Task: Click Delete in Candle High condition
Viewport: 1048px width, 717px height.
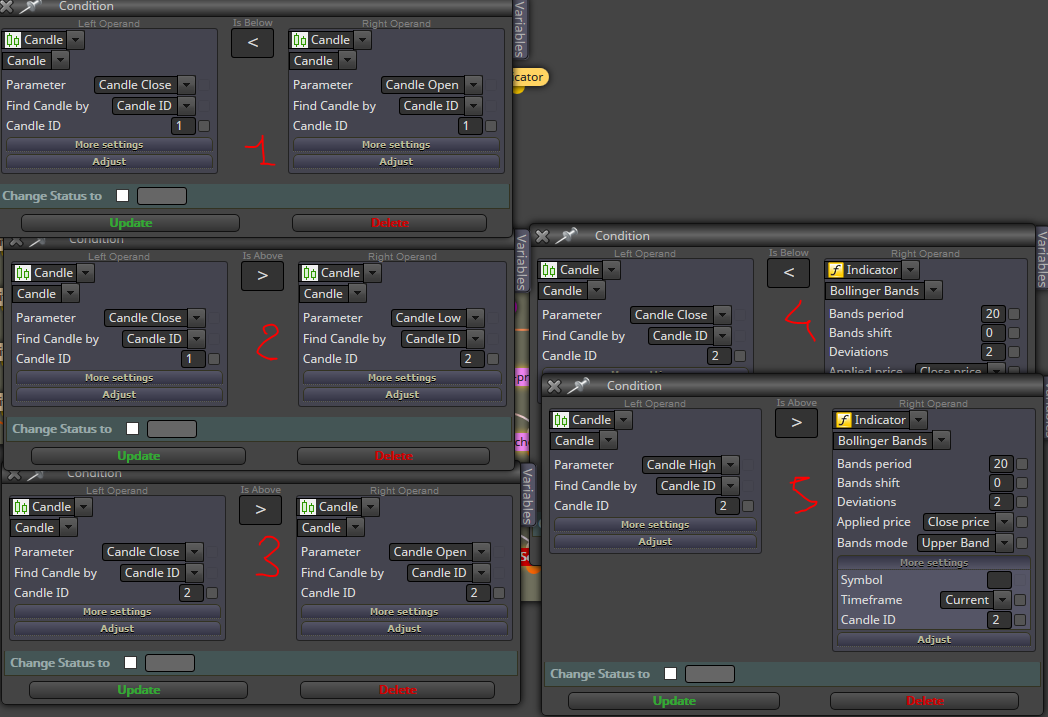Action: tap(924, 701)
